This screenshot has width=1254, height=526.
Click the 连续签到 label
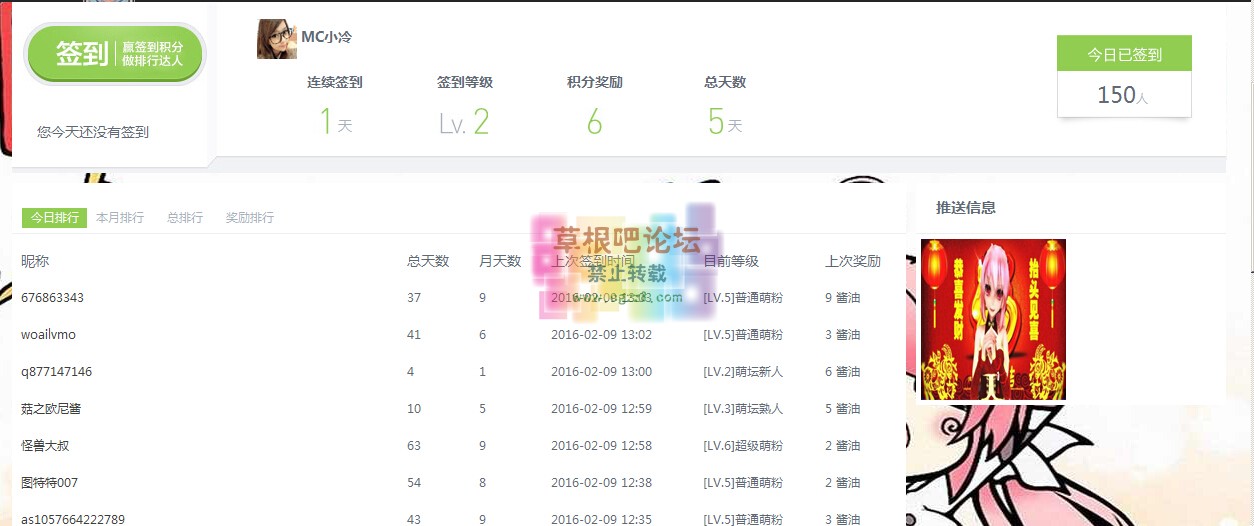pyautogui.click(x=335, y=82)
